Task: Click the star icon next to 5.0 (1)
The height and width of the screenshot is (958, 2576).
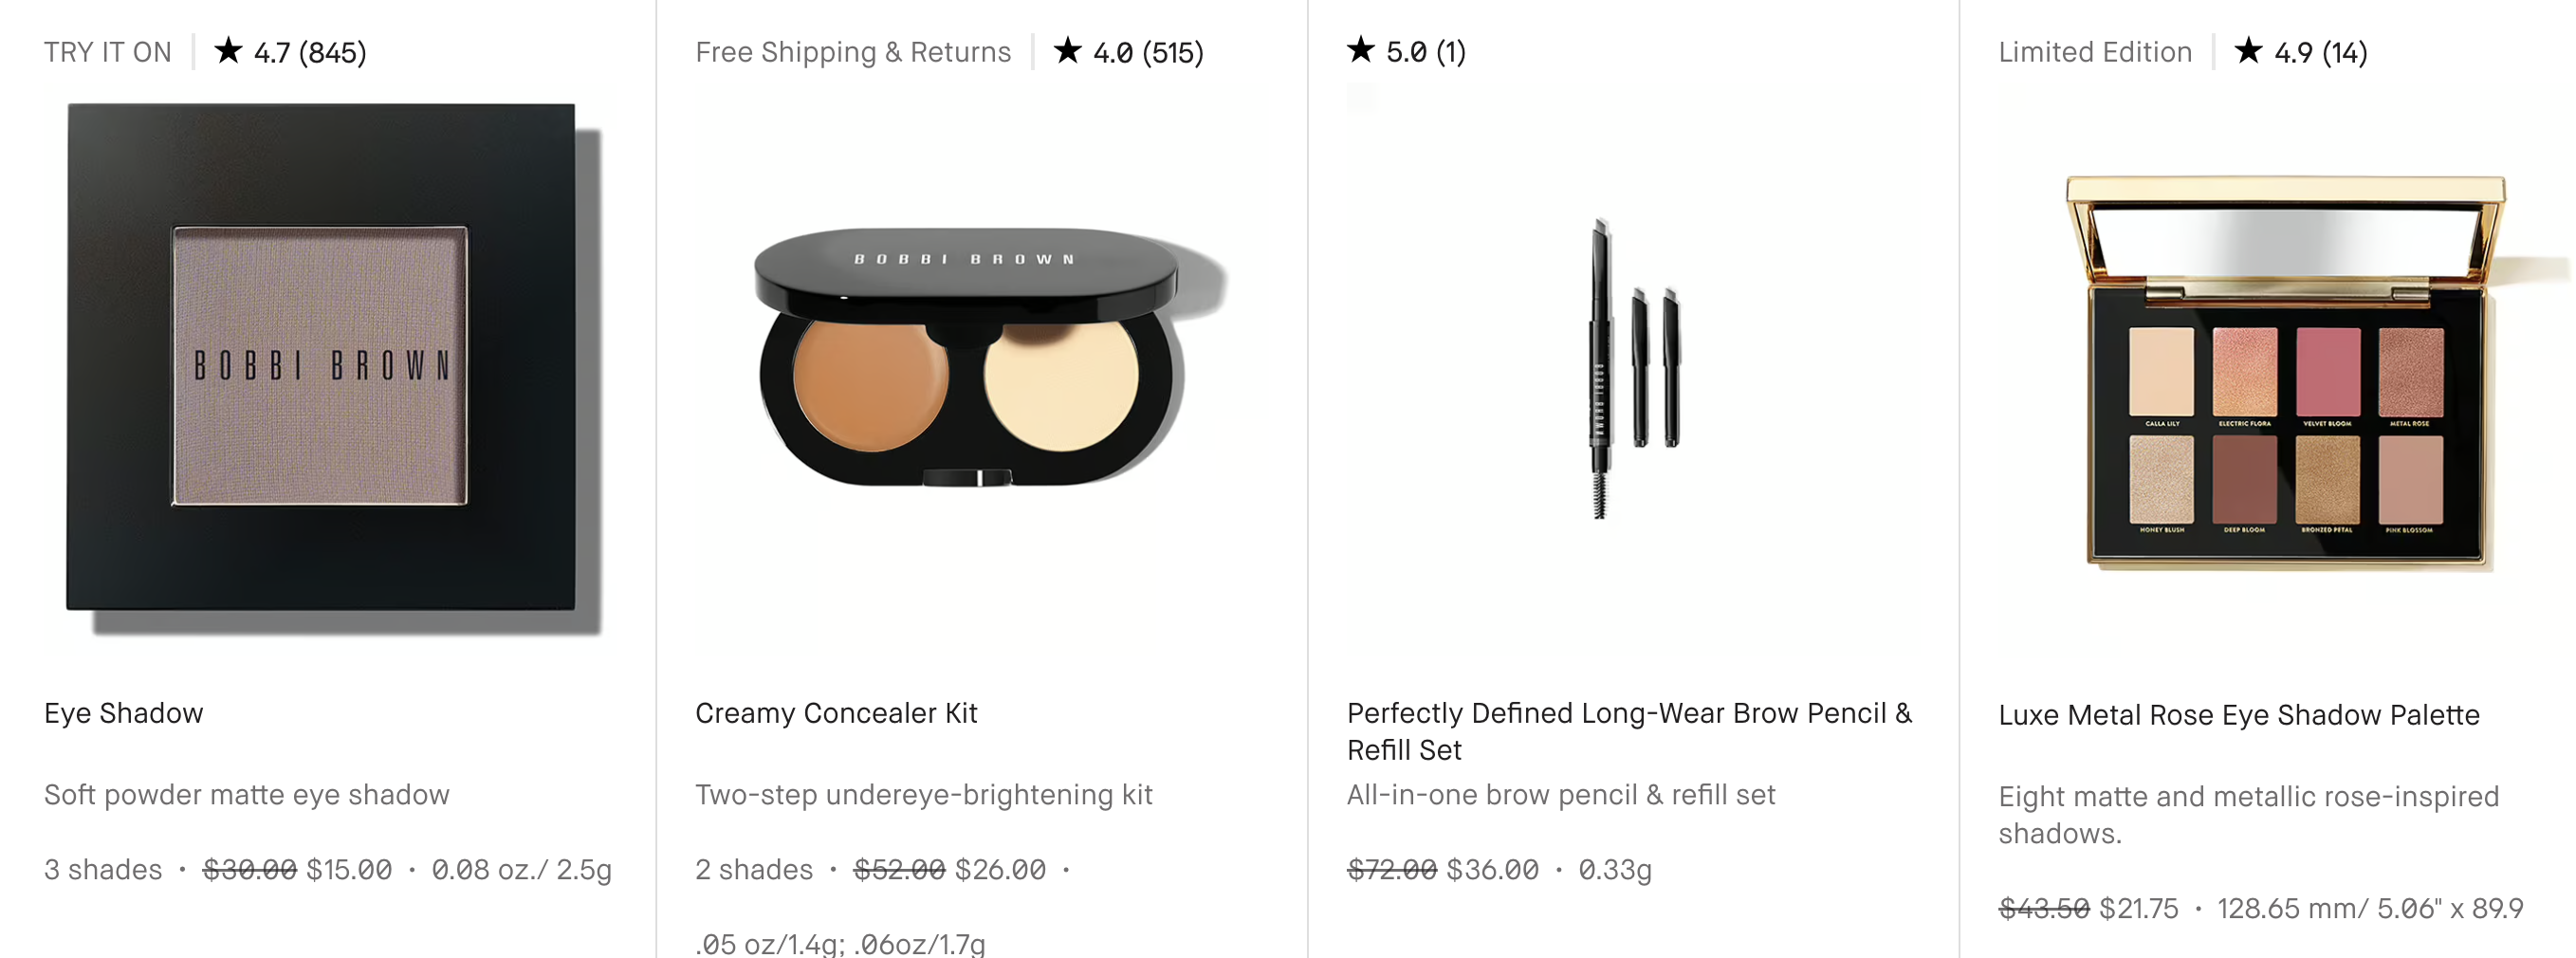Action: 1361,49
